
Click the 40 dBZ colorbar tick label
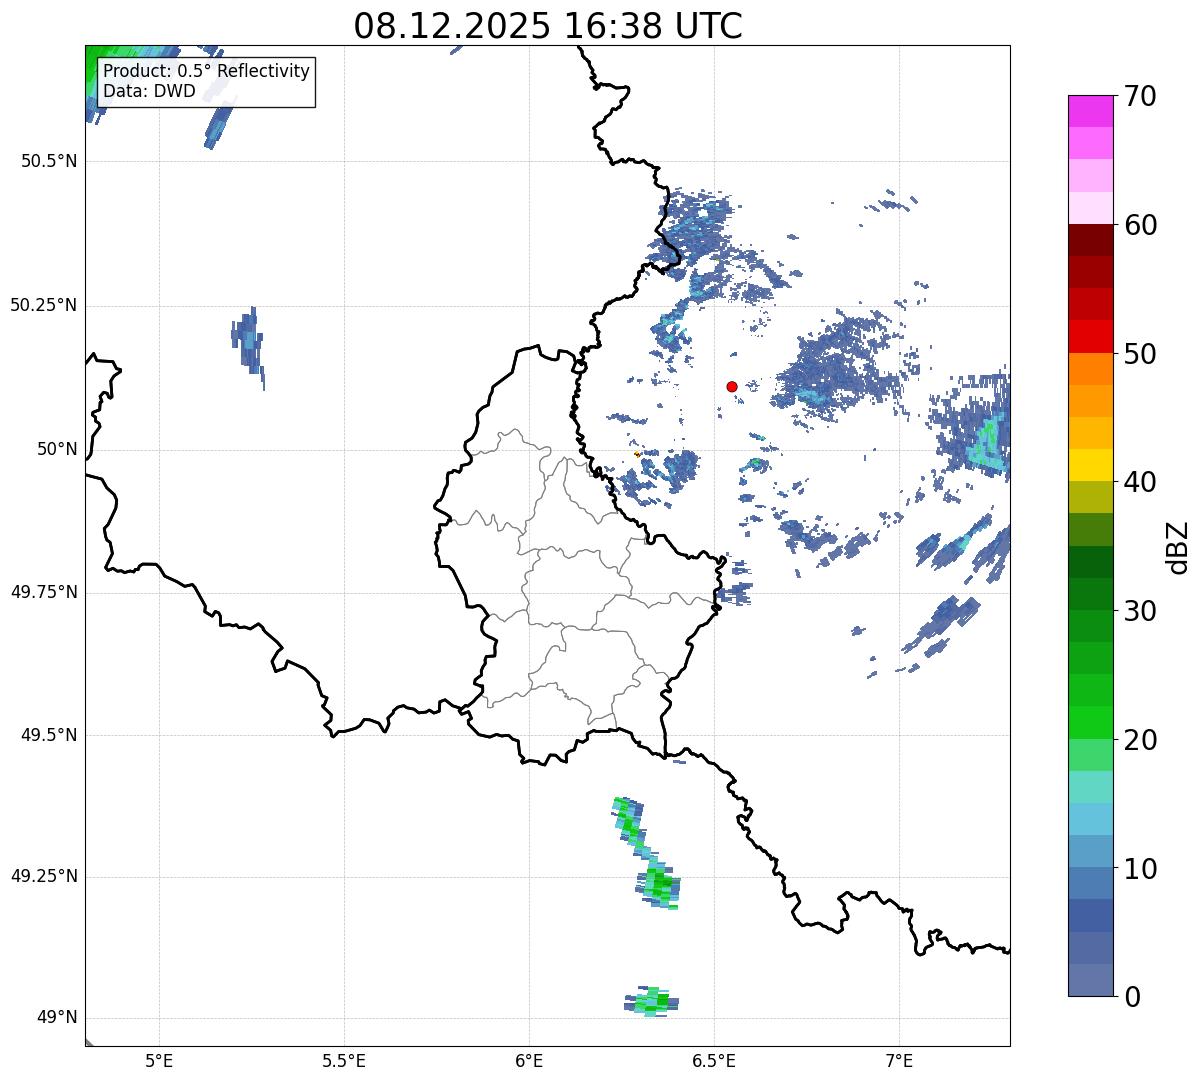coord(1140,482)
